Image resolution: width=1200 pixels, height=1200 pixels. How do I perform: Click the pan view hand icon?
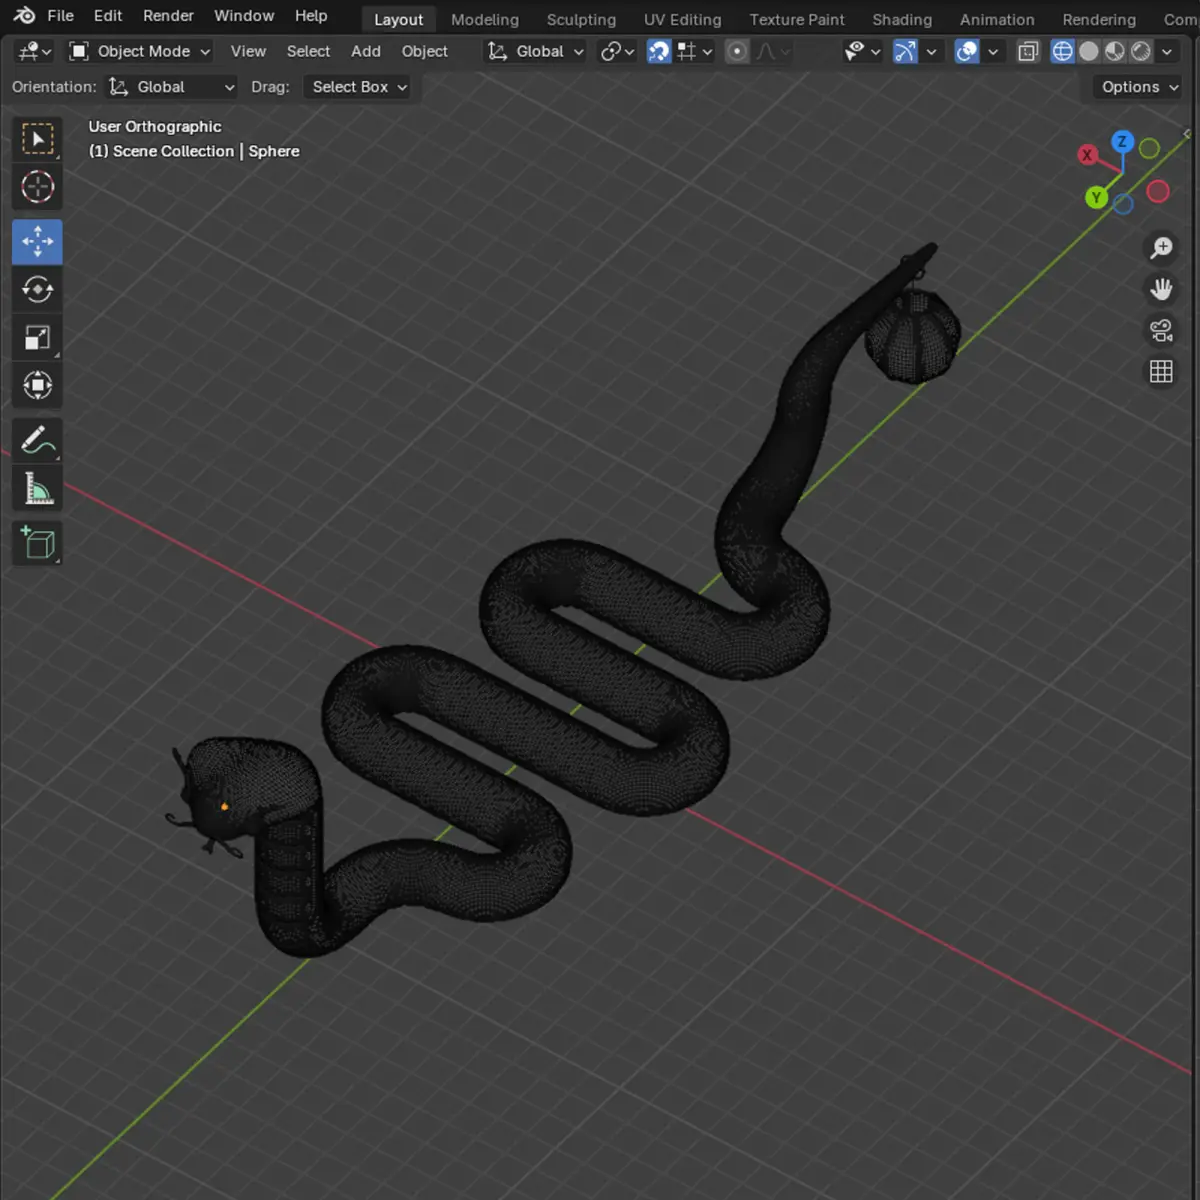1161,289
